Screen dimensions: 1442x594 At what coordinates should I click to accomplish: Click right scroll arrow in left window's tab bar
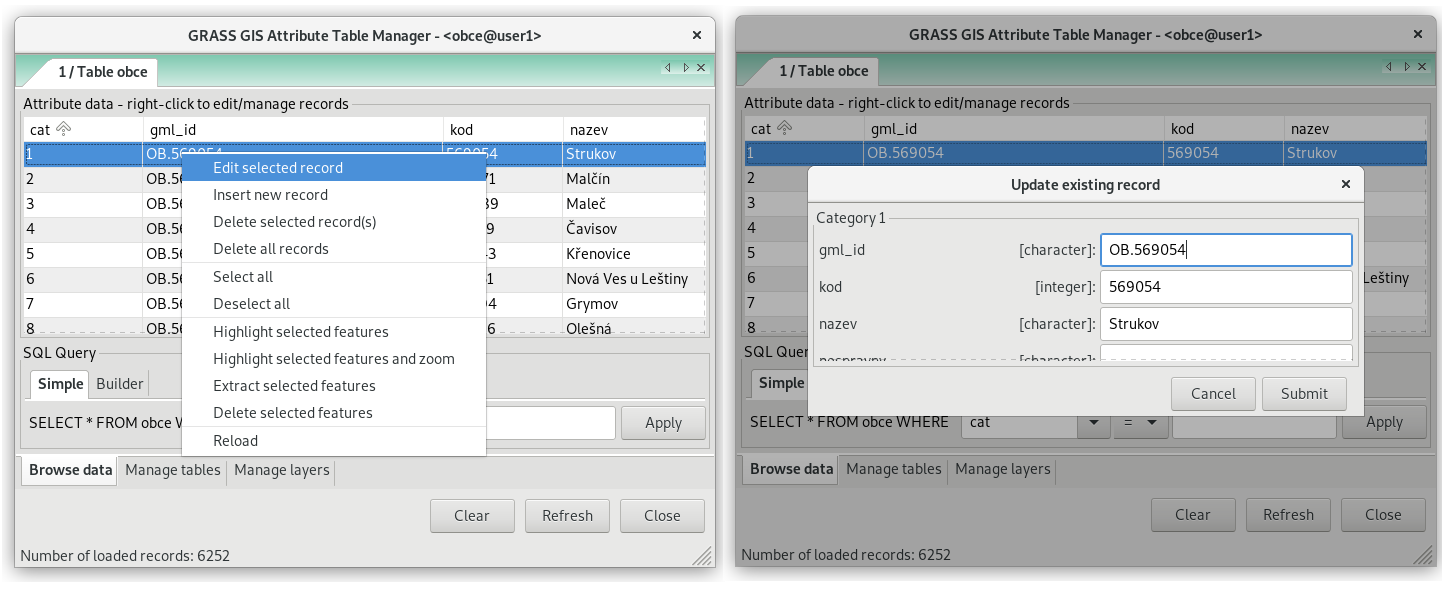685,68
